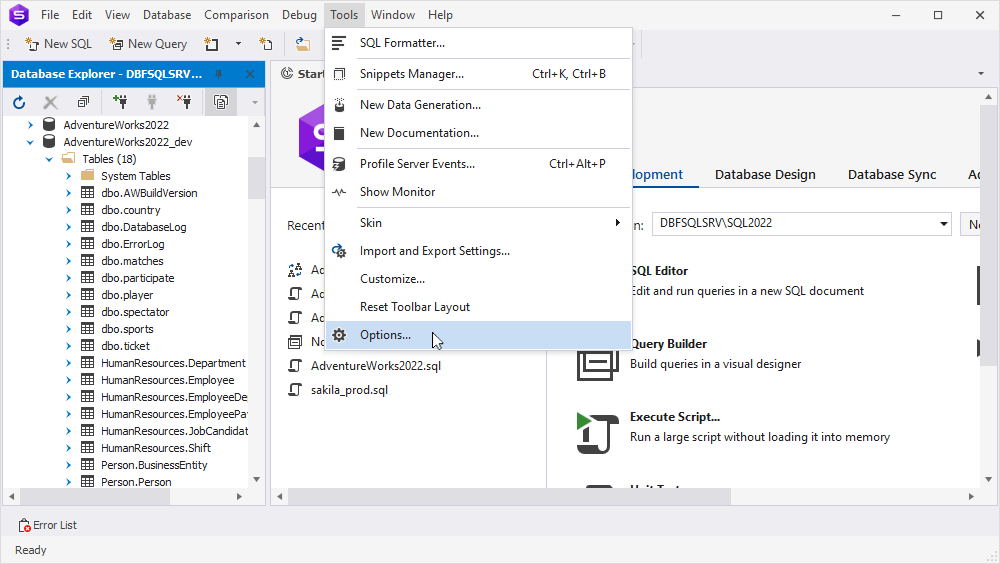This screenshot has height=564, width=1000.
Task: Toggle the highlighted explorer toolbar copy icon
Action: [221, 102]
